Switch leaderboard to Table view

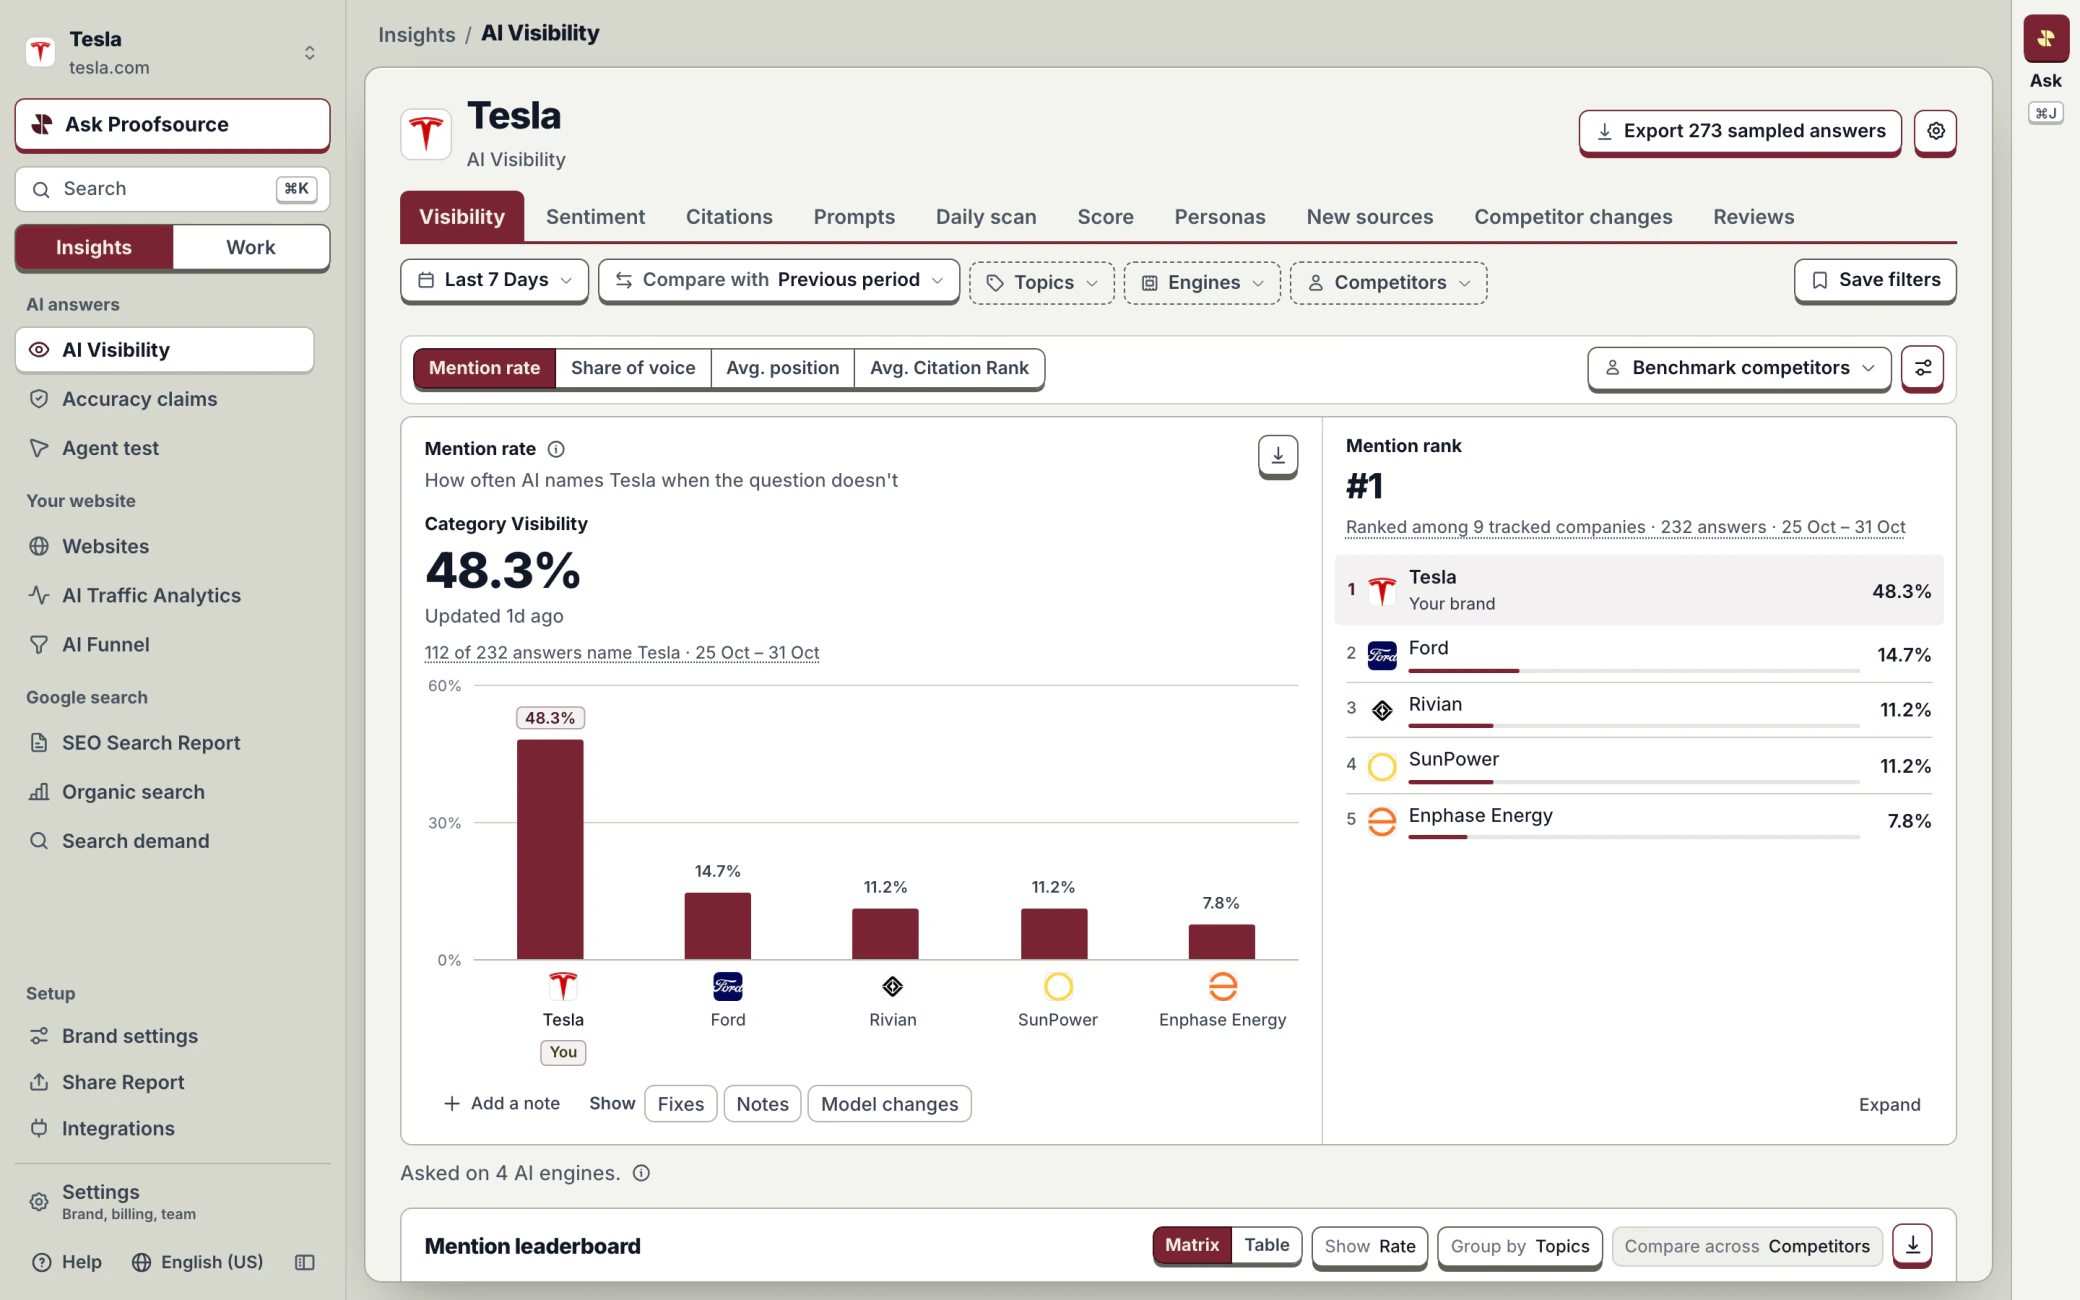point(1266,1245)
